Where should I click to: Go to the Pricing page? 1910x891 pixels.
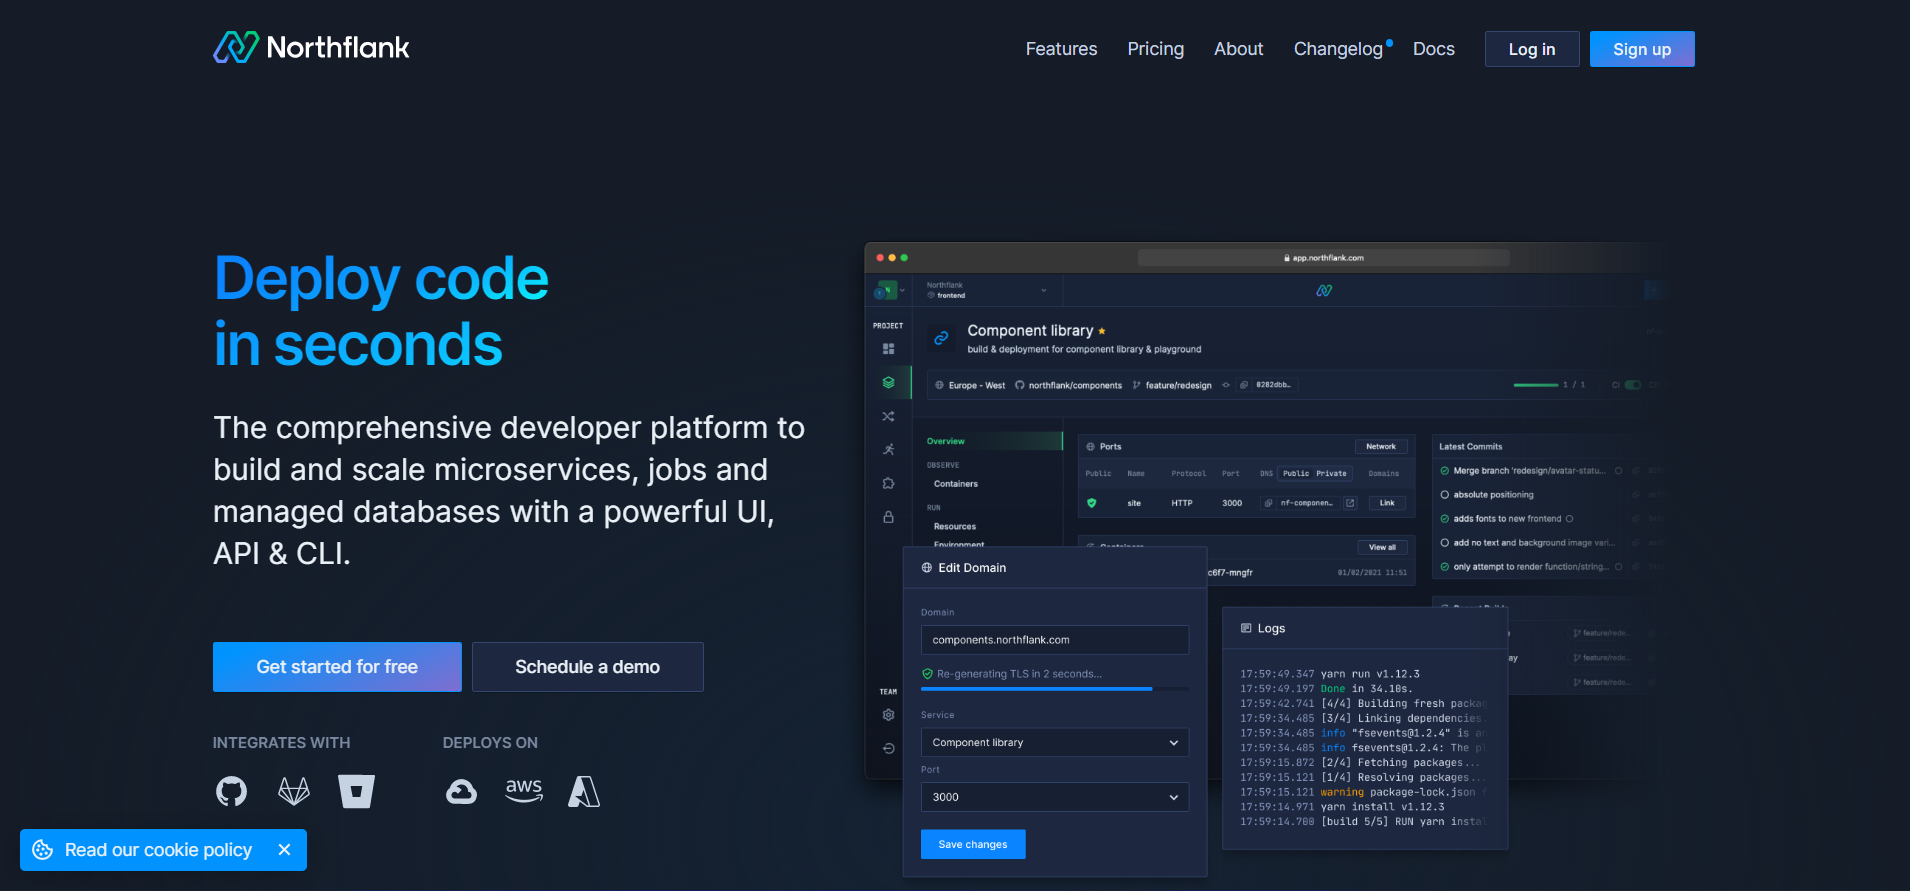click(1155, 49)
